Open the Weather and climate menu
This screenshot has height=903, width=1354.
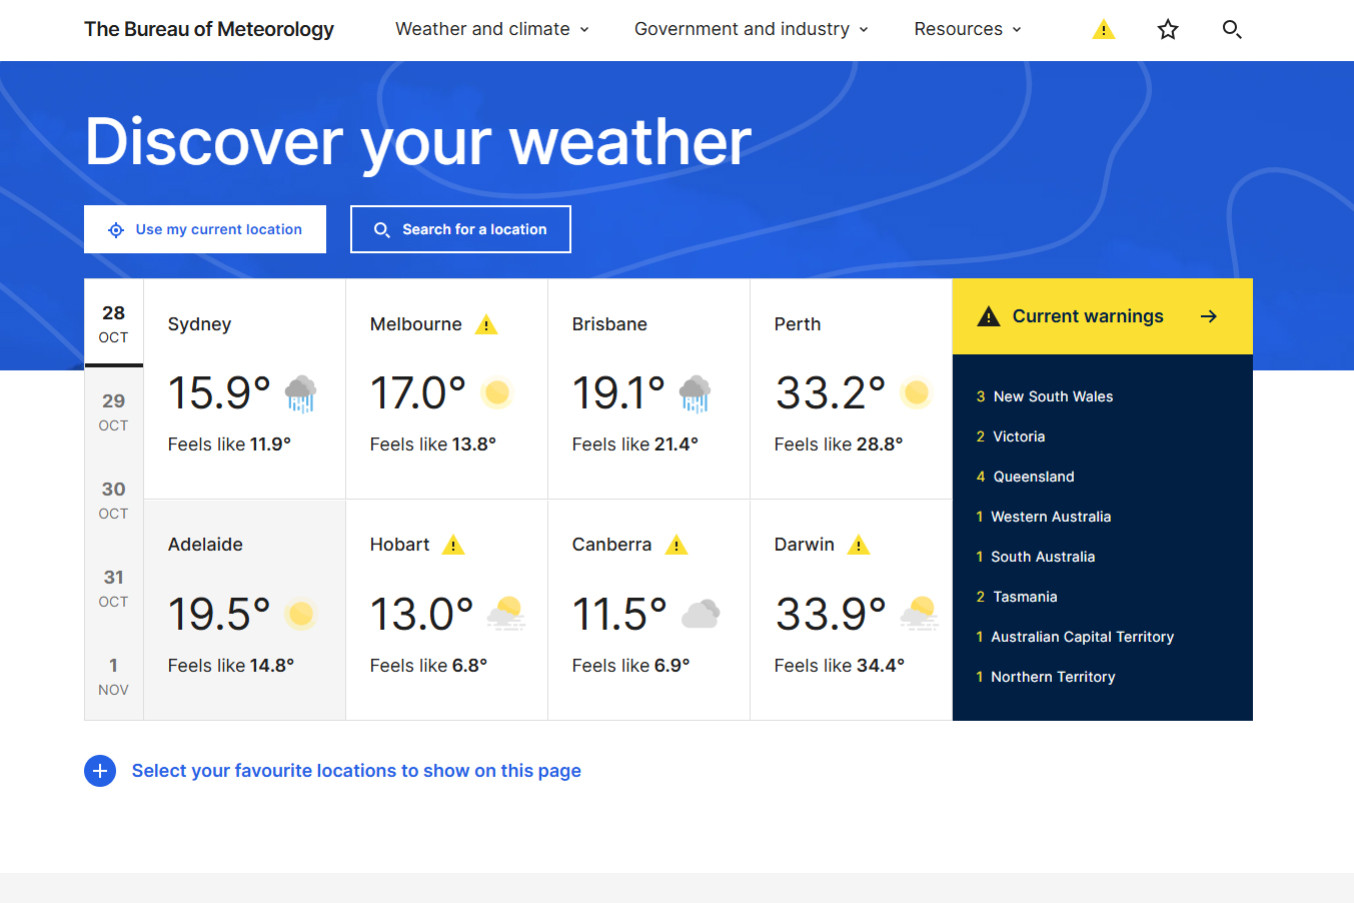(x=491, y=29)
